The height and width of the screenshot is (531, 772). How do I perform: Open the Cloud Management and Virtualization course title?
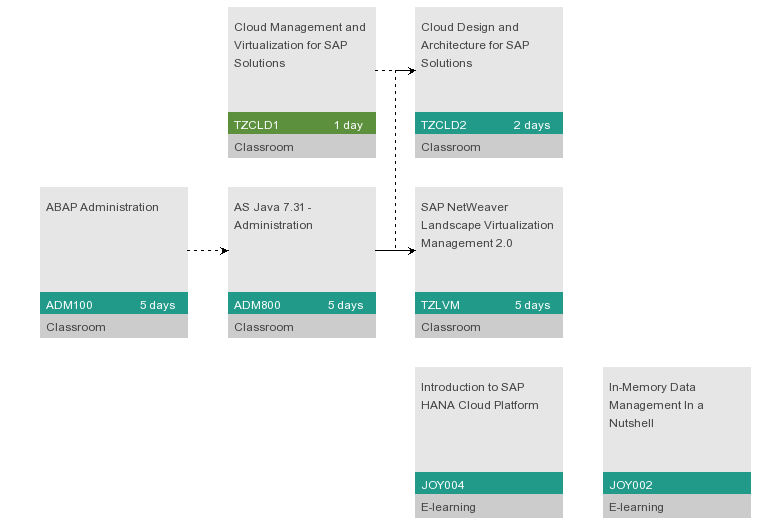click(300, 45)
